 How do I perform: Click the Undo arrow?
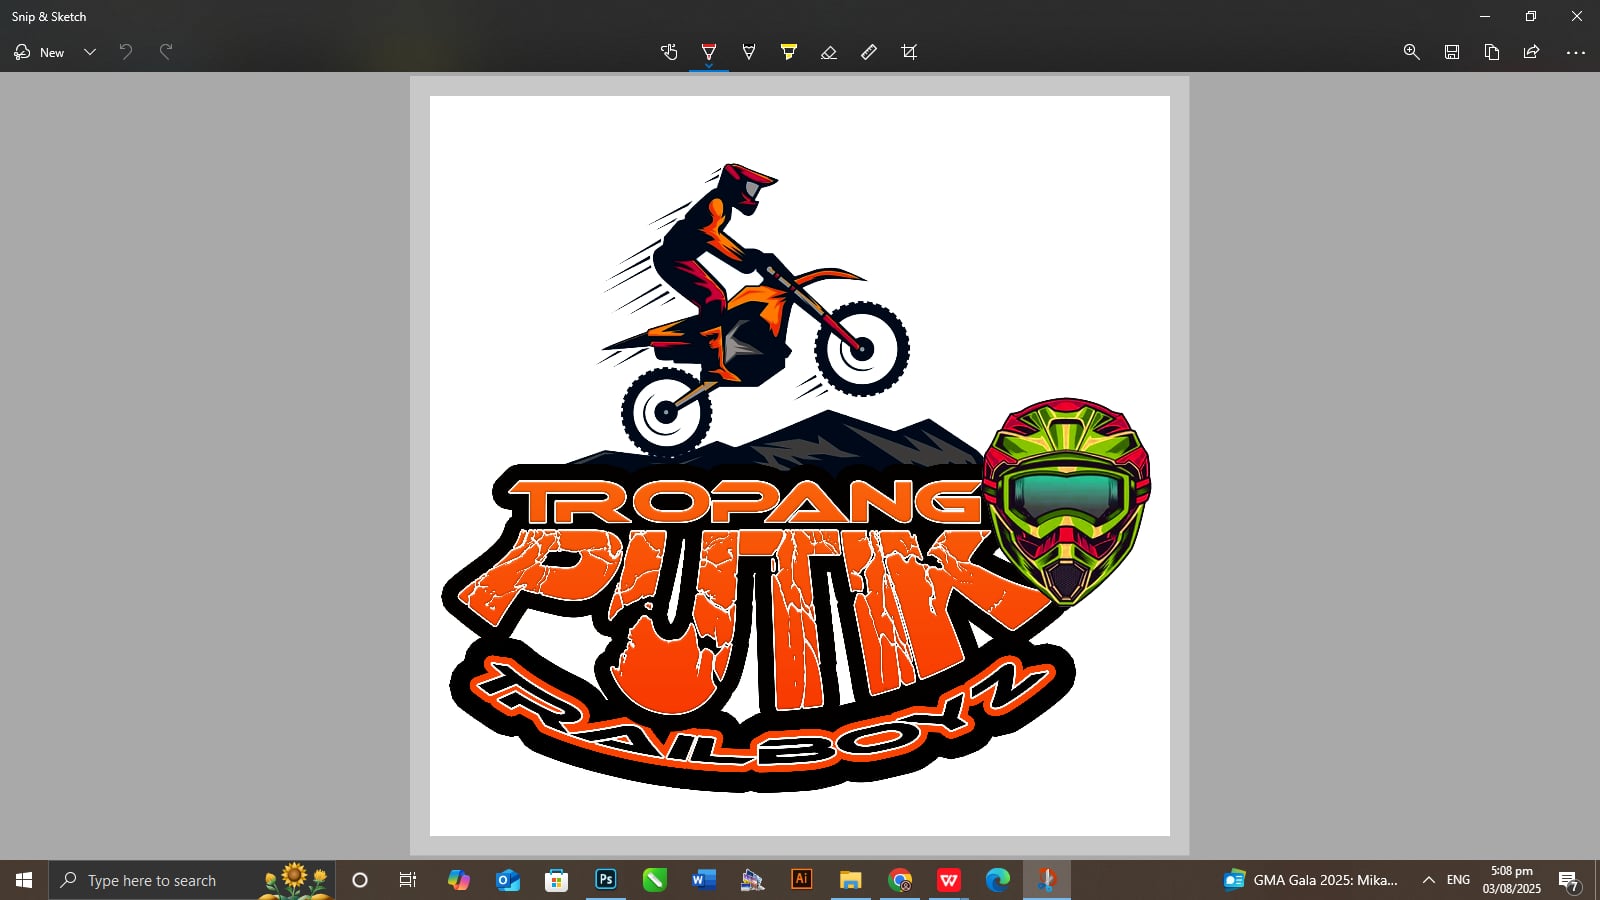point(126,52)
